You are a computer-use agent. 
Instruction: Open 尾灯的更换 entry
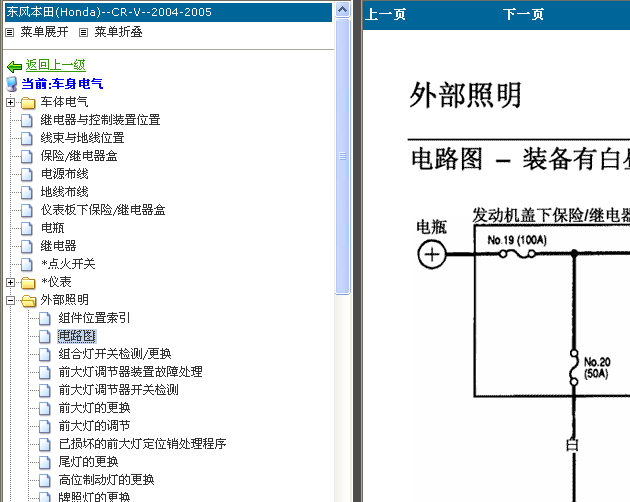(x=88, y=463)
